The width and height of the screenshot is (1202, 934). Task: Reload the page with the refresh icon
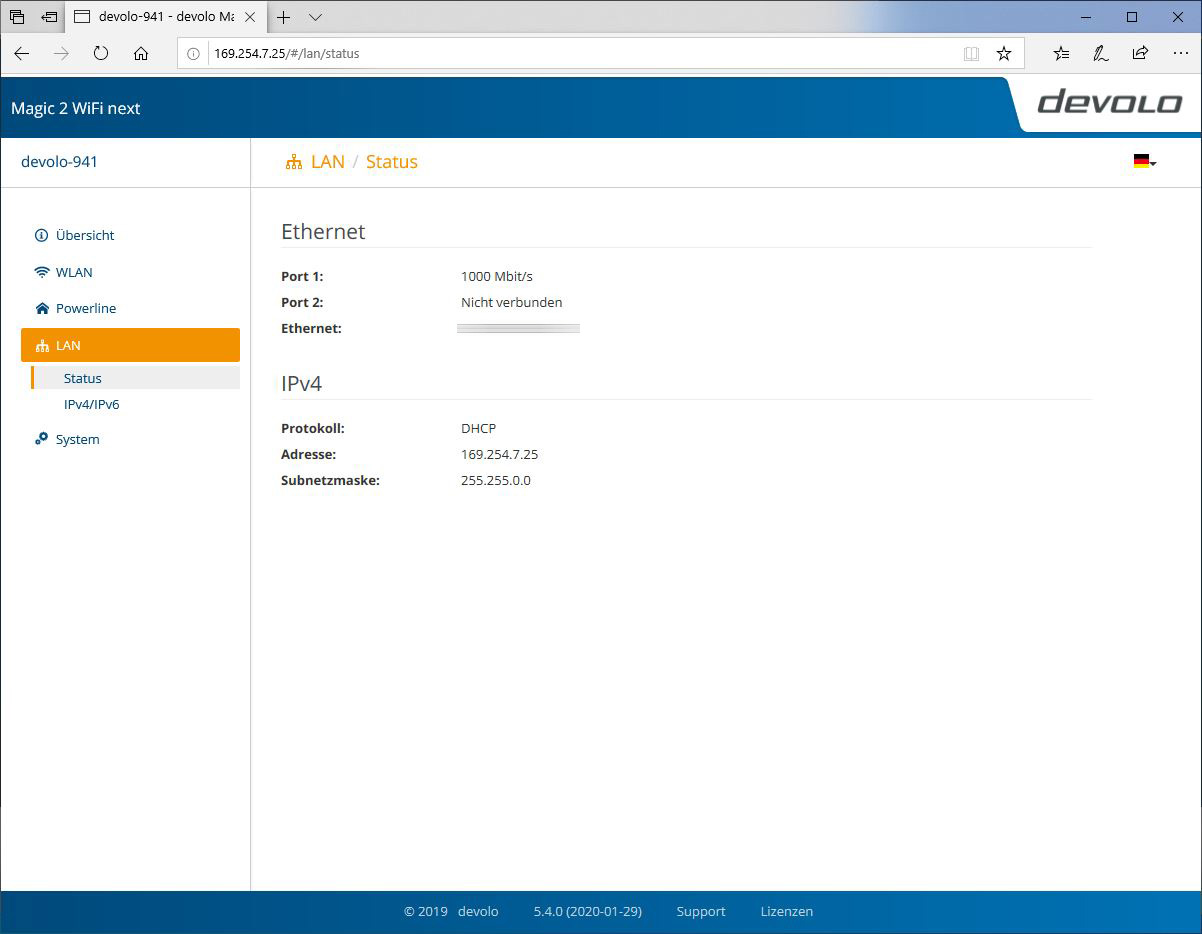point(101,54)
